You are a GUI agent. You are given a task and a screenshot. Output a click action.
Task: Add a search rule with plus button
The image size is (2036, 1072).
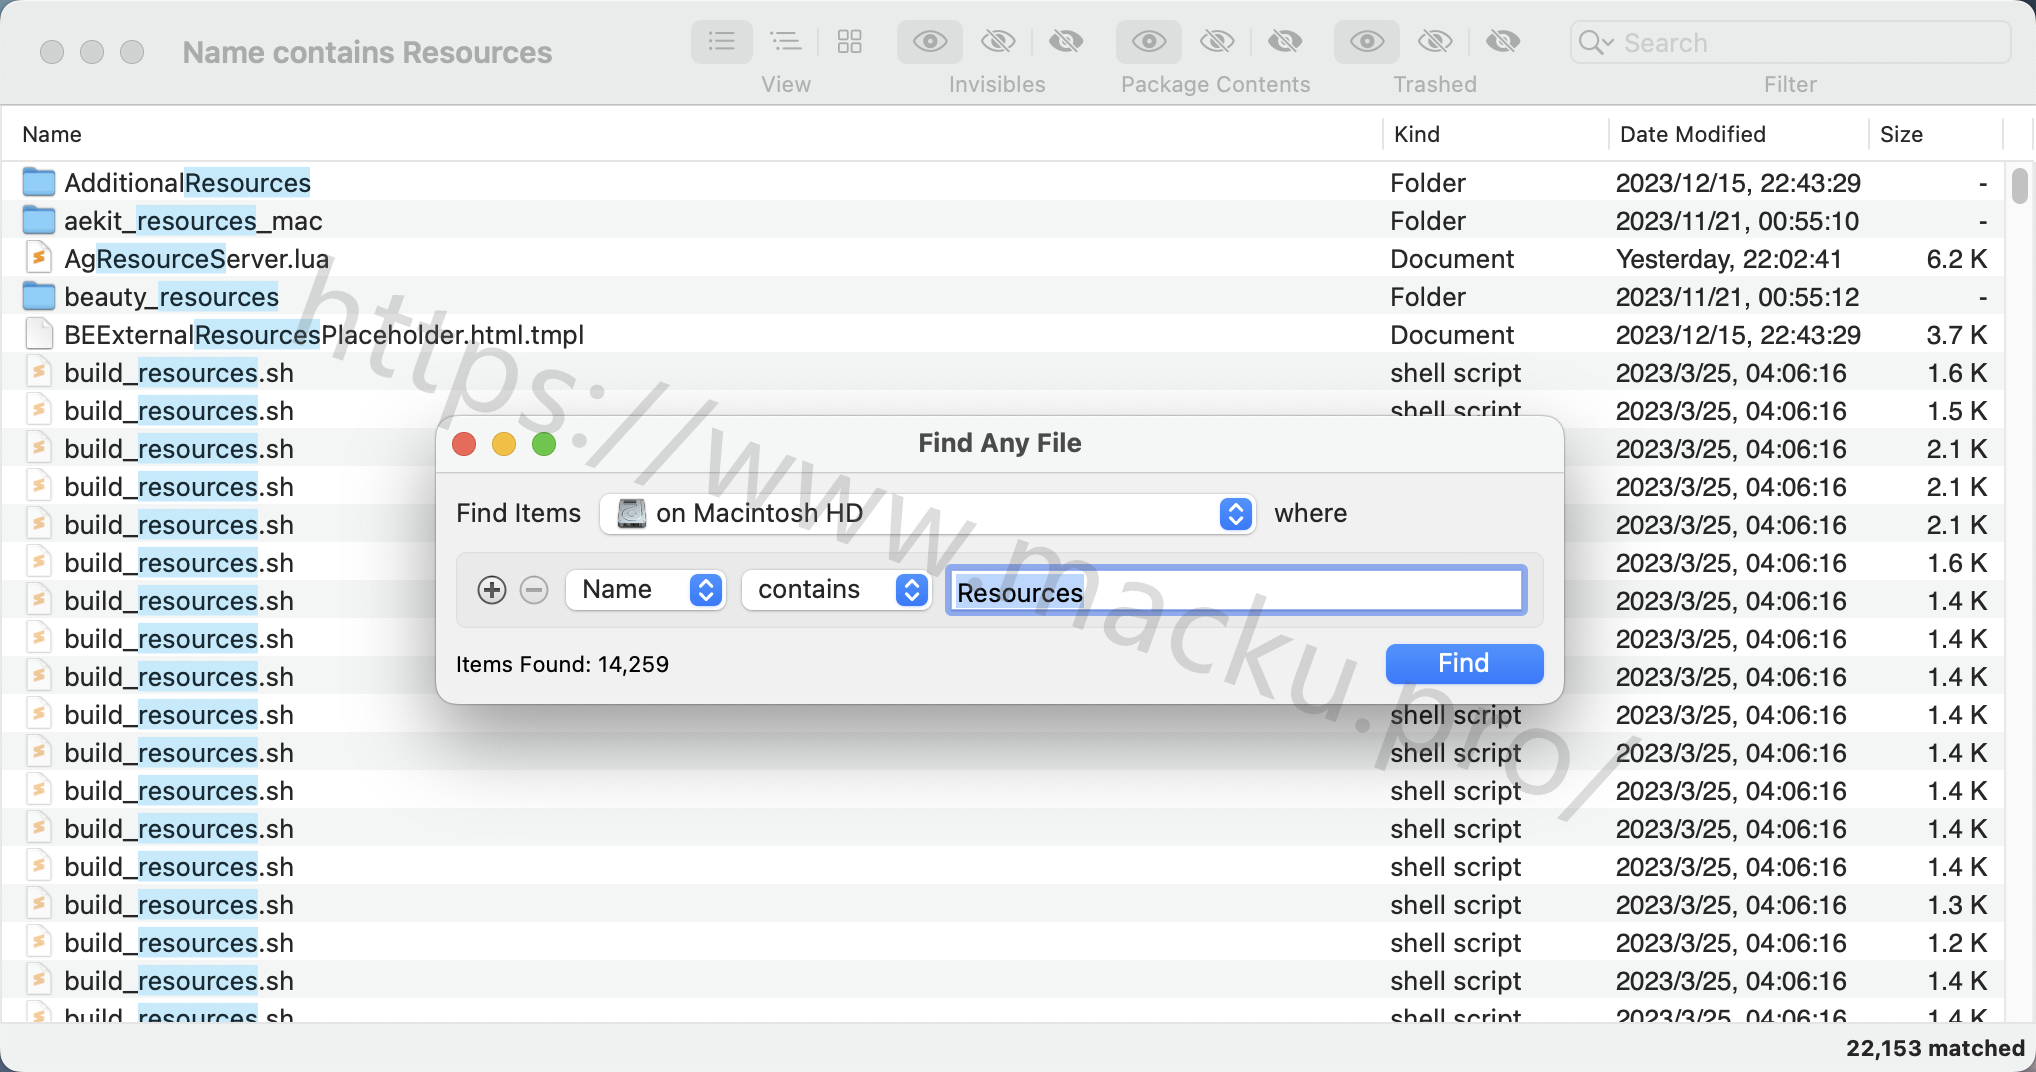pos(491,590)
